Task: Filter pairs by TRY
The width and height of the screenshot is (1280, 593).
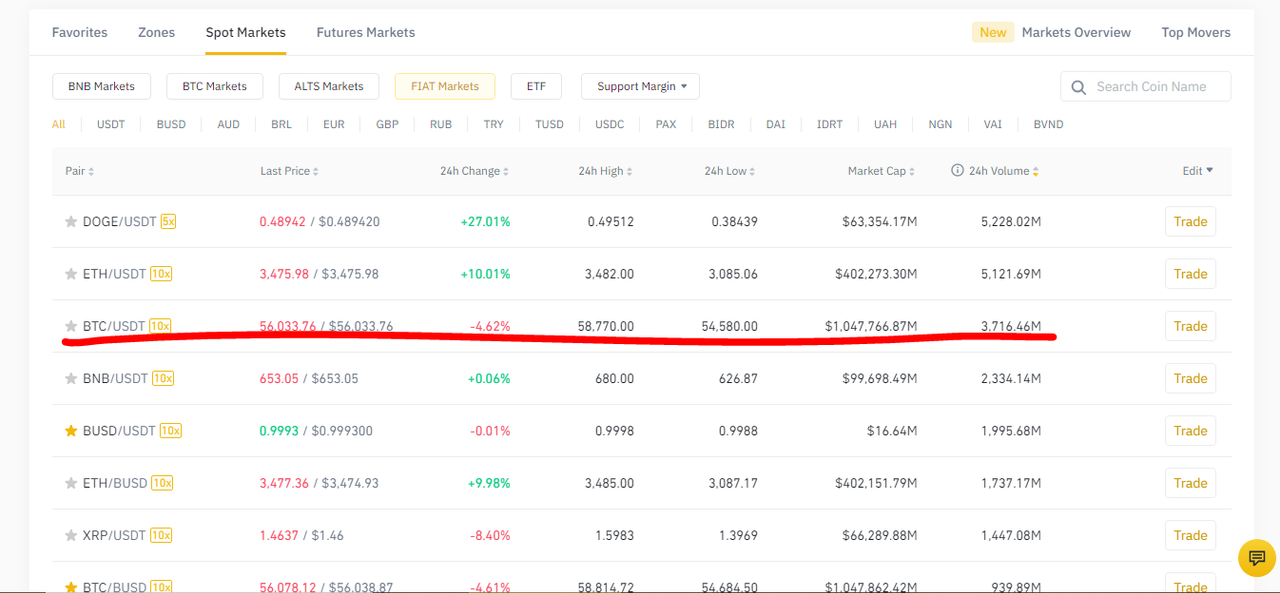Action: pyautogui.click(x=494, y=124)
